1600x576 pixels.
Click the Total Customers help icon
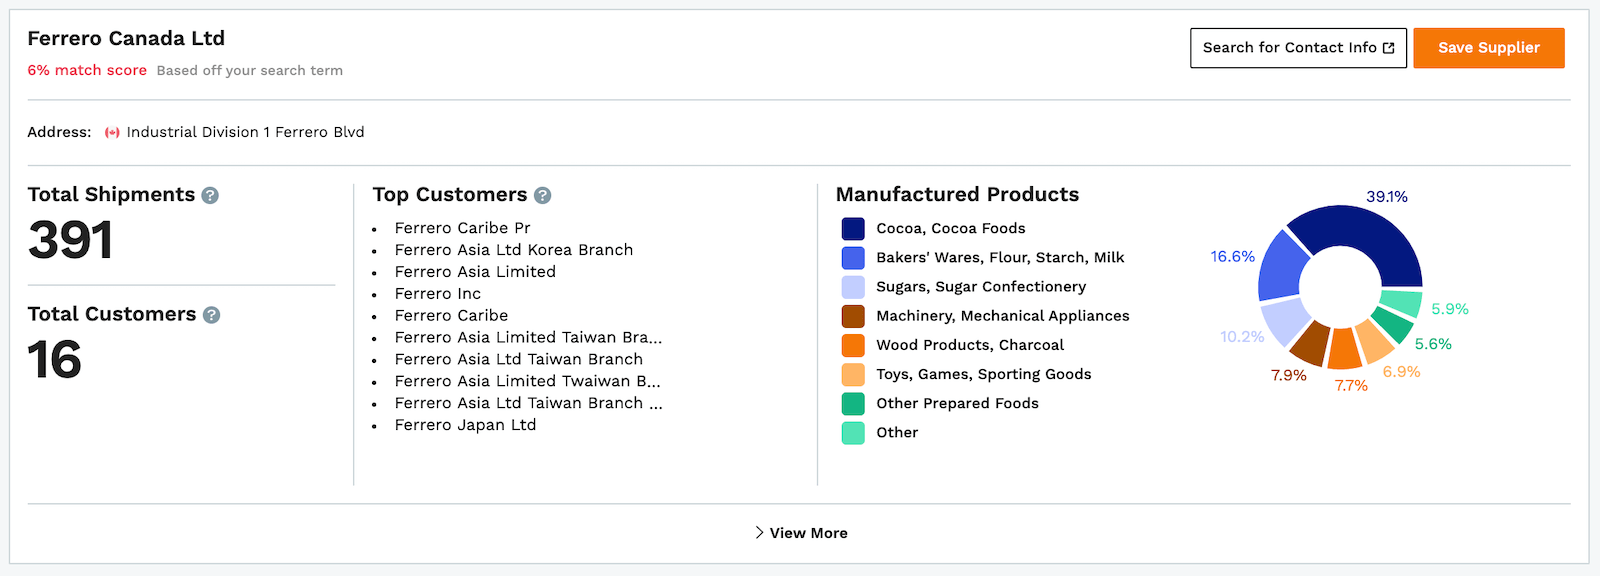point(211,315)
